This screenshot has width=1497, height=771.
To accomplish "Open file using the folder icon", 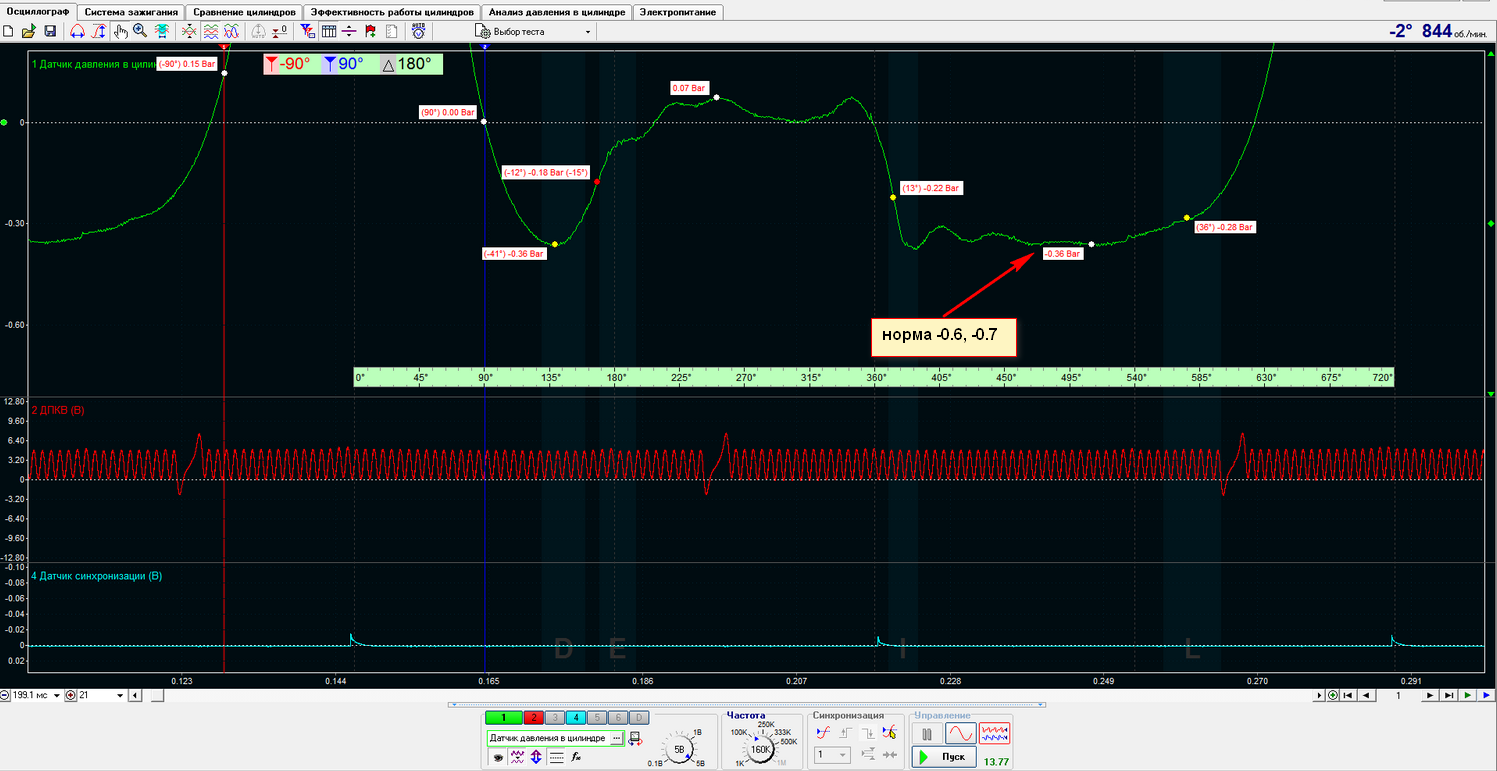I will tap(28, 31).
